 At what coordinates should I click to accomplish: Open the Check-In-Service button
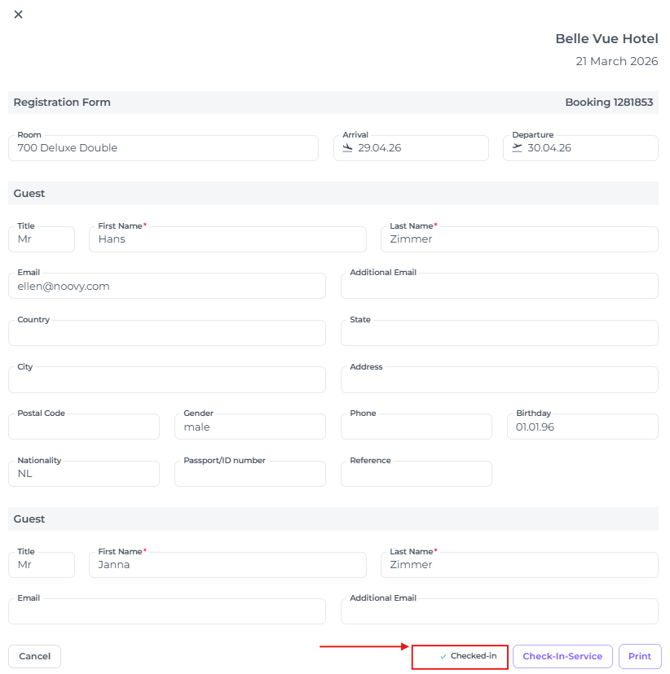pos(562,657)
